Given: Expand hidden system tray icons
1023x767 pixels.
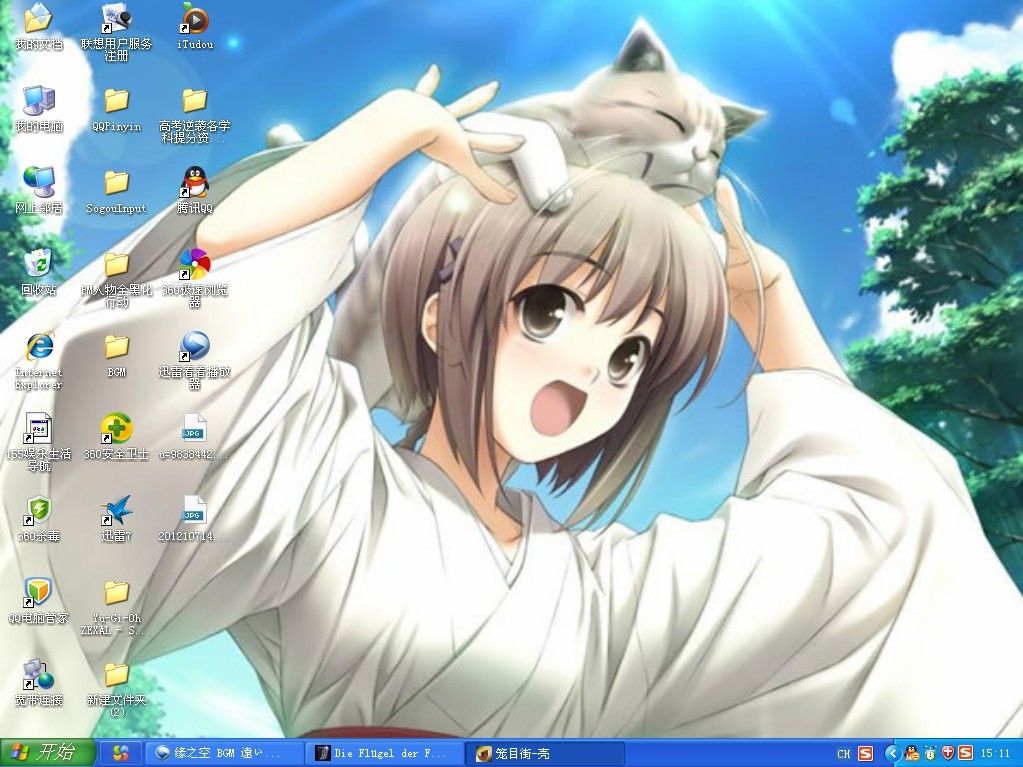Looking at the screenshot, I should (893, 753).
